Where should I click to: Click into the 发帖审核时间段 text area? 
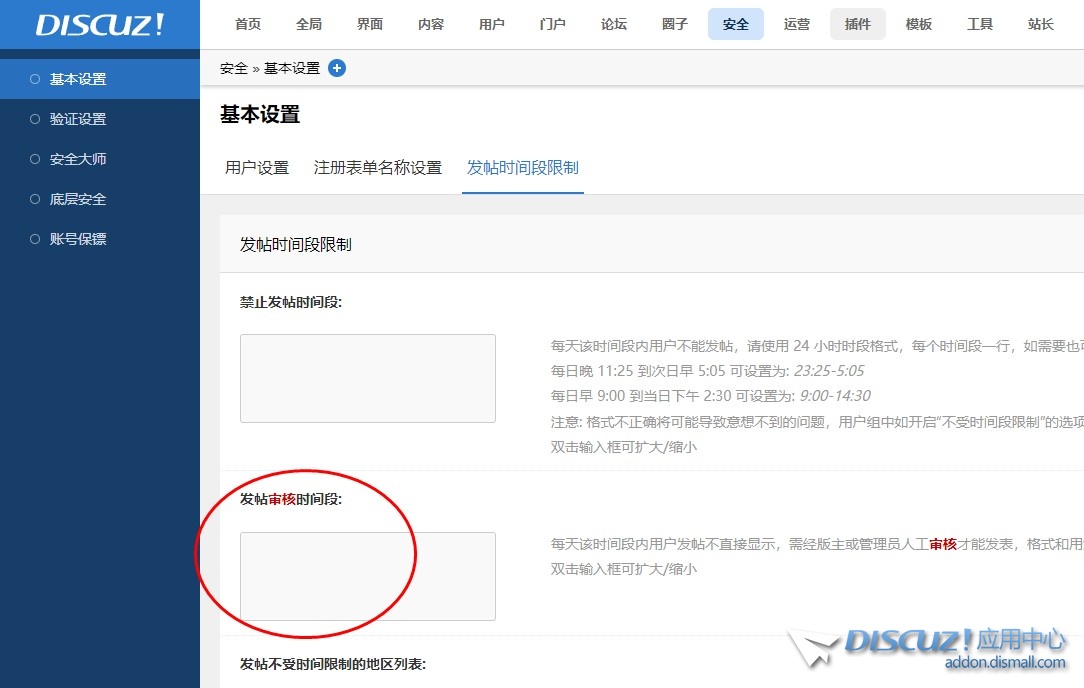(368, 576)
